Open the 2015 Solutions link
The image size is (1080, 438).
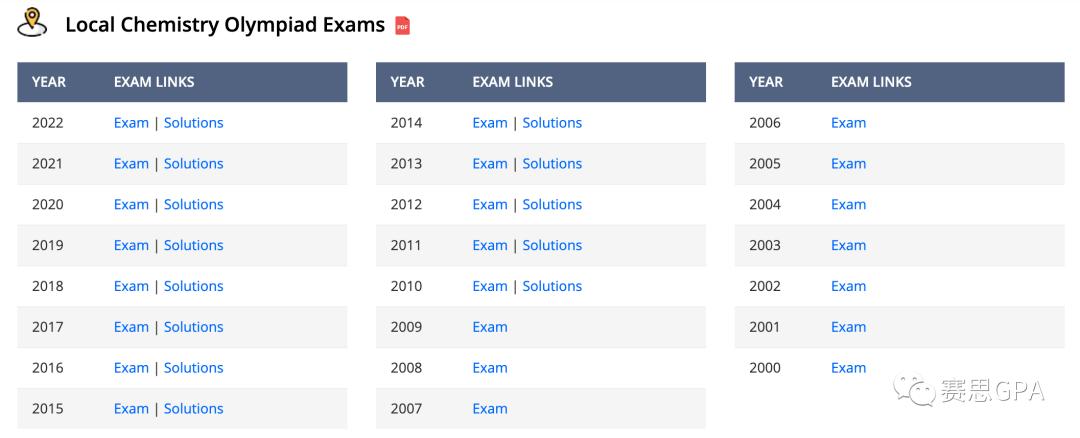193,409
